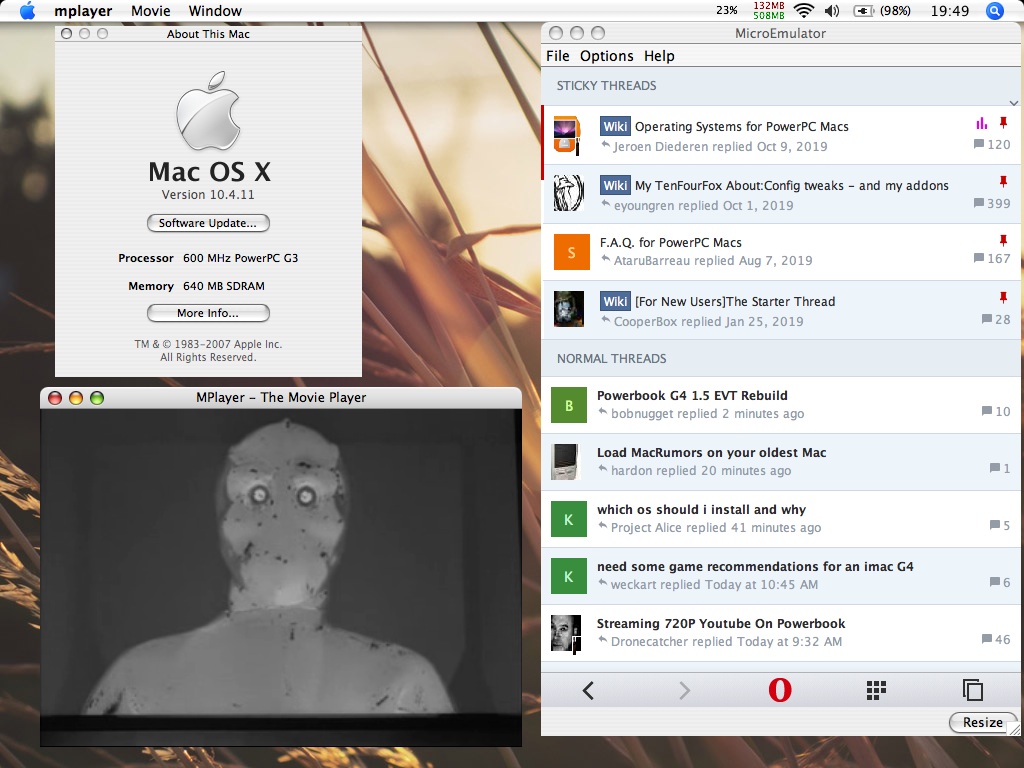Open The Starter Thread for new users
Image resolution: width=1024 pixels, height=768 pixels.
point(735,302)
